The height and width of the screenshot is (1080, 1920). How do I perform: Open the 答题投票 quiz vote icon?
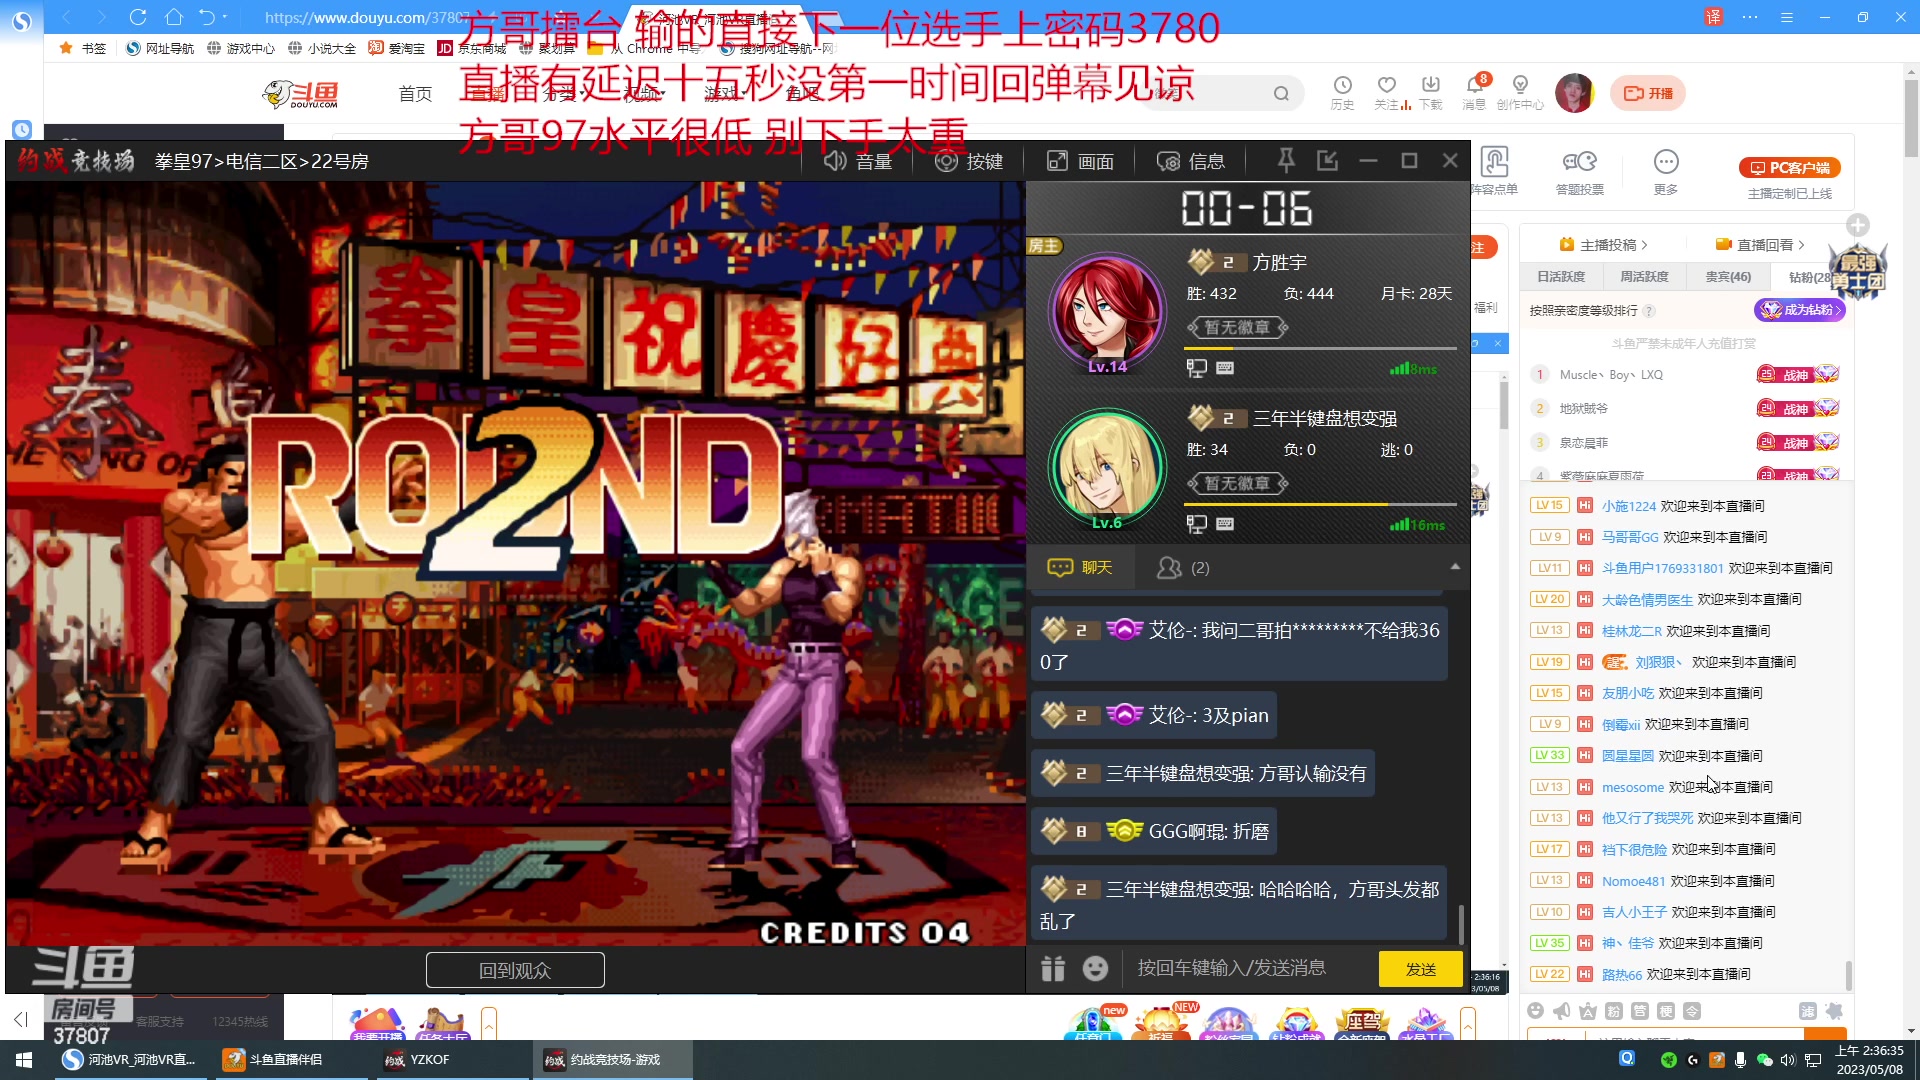pos(1580,171)
